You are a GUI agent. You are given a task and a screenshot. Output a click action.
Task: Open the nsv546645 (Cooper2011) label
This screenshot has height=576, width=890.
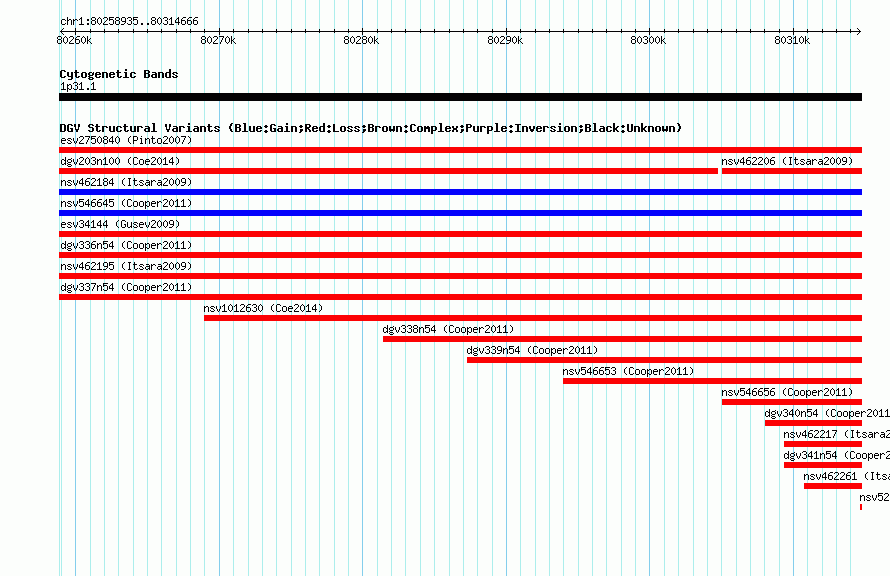126,203
